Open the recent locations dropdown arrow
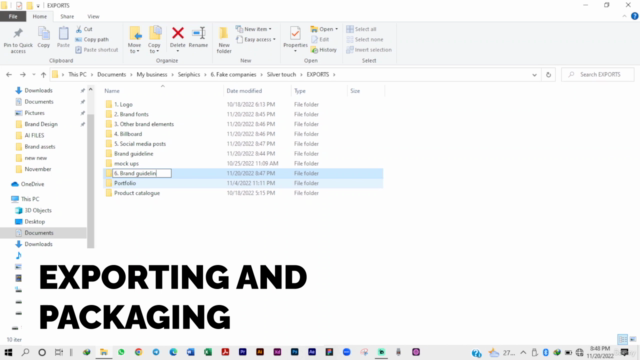This screenshot has width=640, height=360. coord(33,75)
